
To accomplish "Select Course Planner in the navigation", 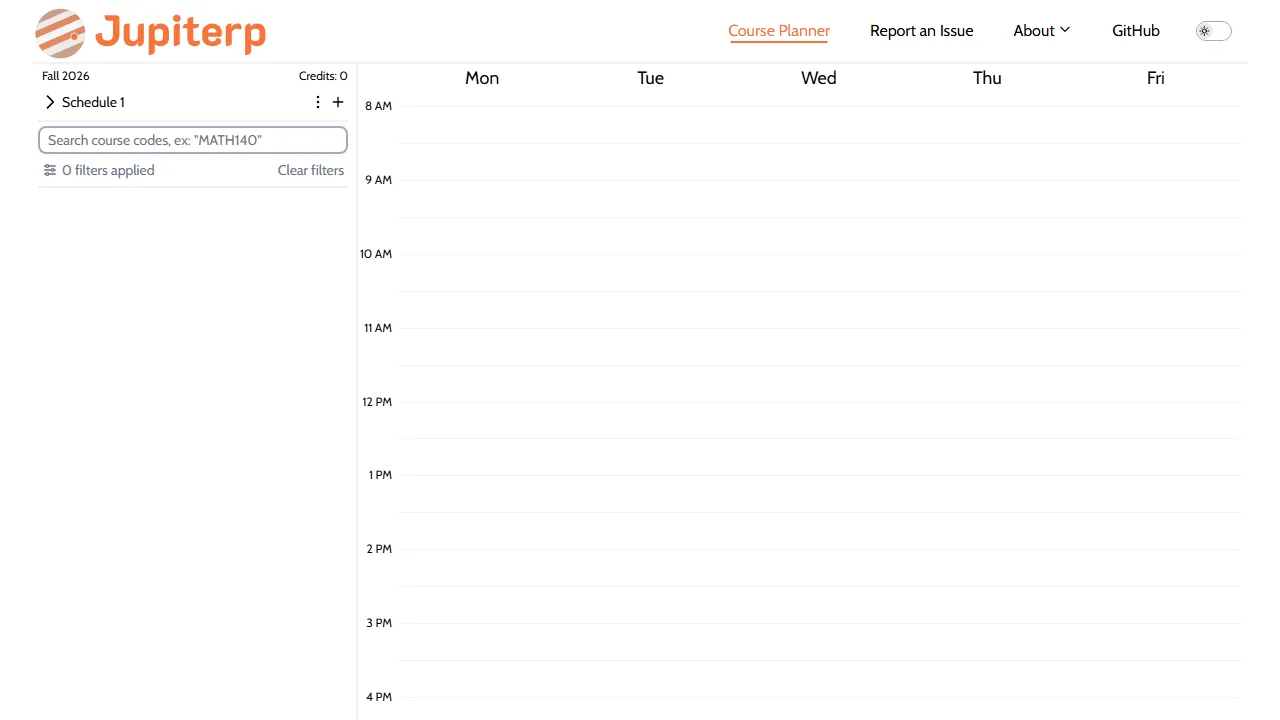I will click(x=779, y=30).
